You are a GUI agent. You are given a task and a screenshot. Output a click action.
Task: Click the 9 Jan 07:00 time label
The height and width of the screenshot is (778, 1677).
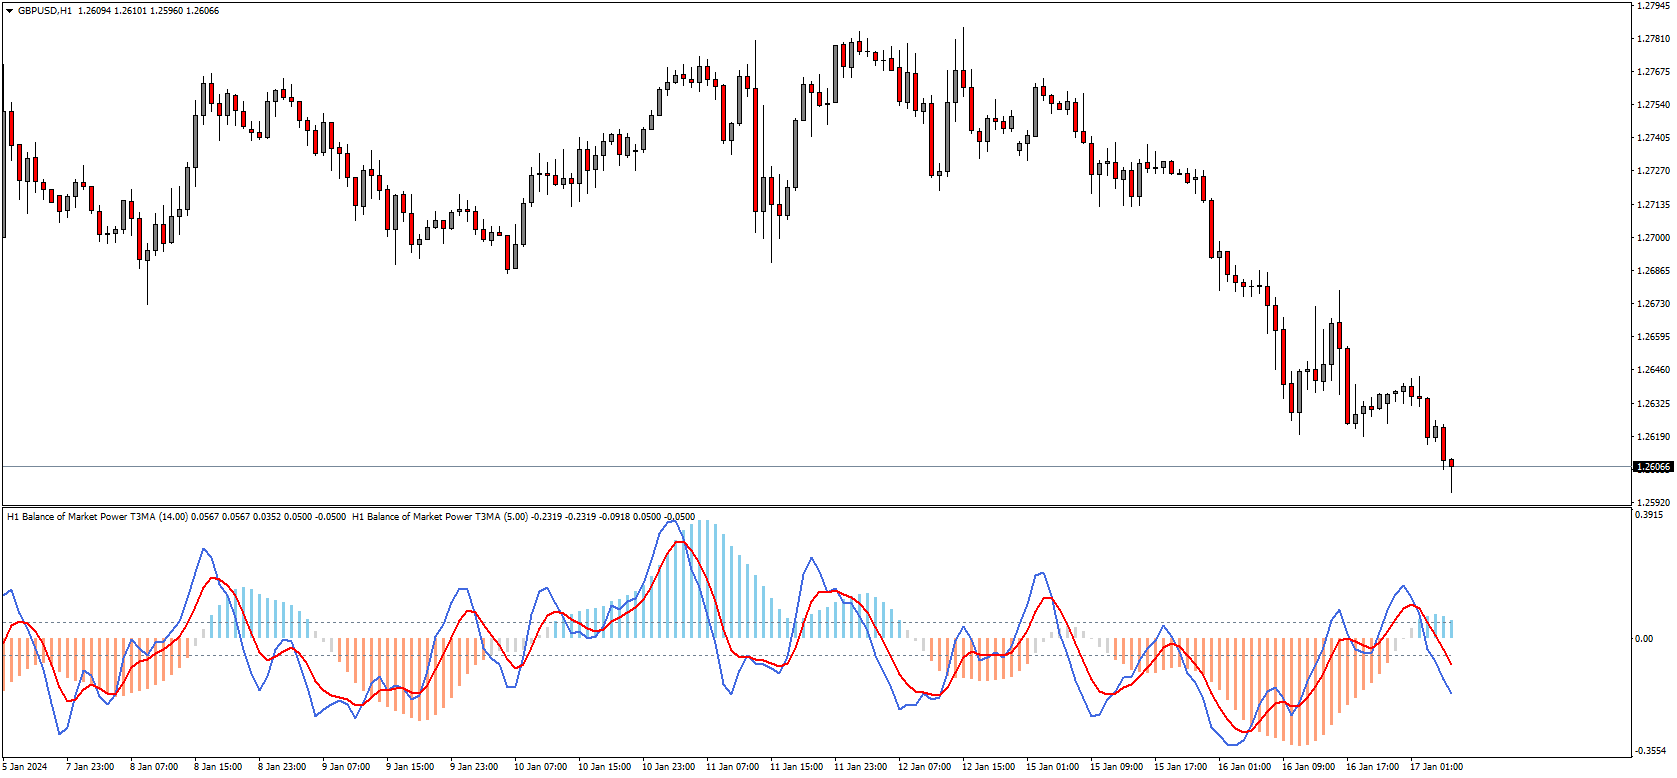346,767
